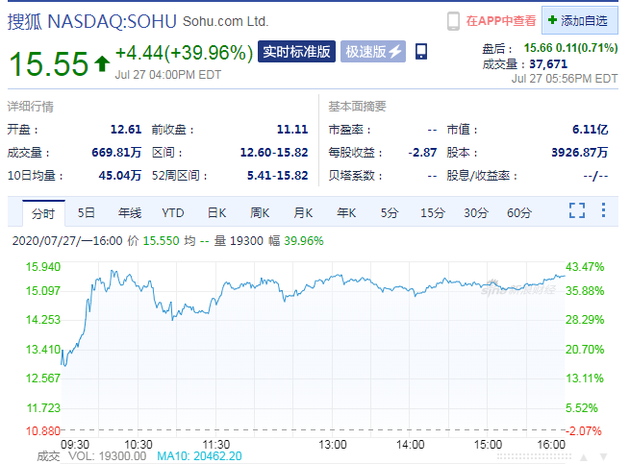Click the VOL: 19300.00 label
This screenshot has width=630, height=464.
click(x=107, y=456)
